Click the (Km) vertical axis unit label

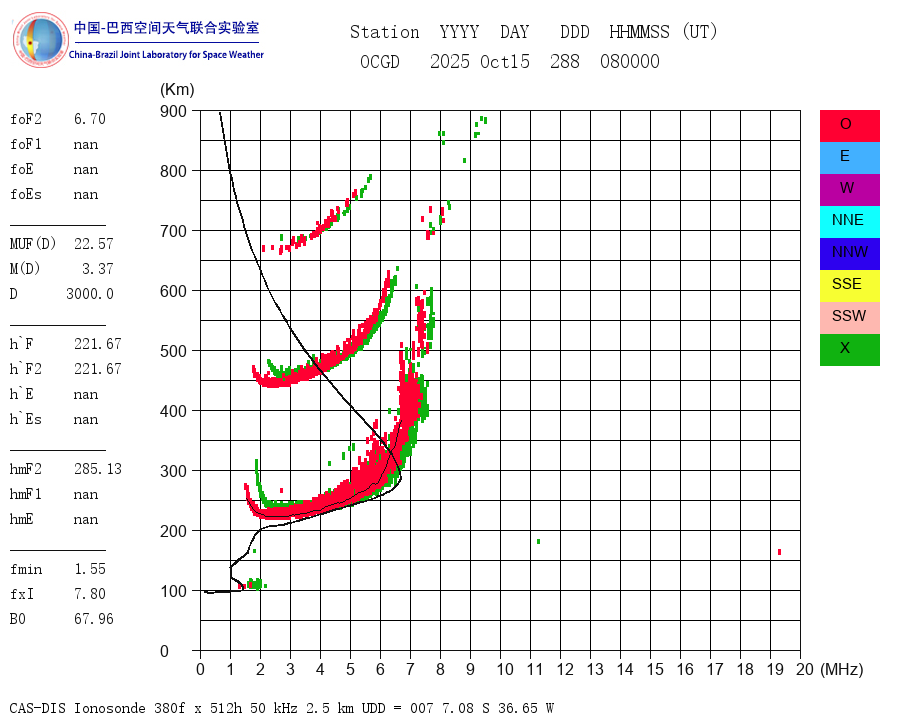tap(177, 90)
